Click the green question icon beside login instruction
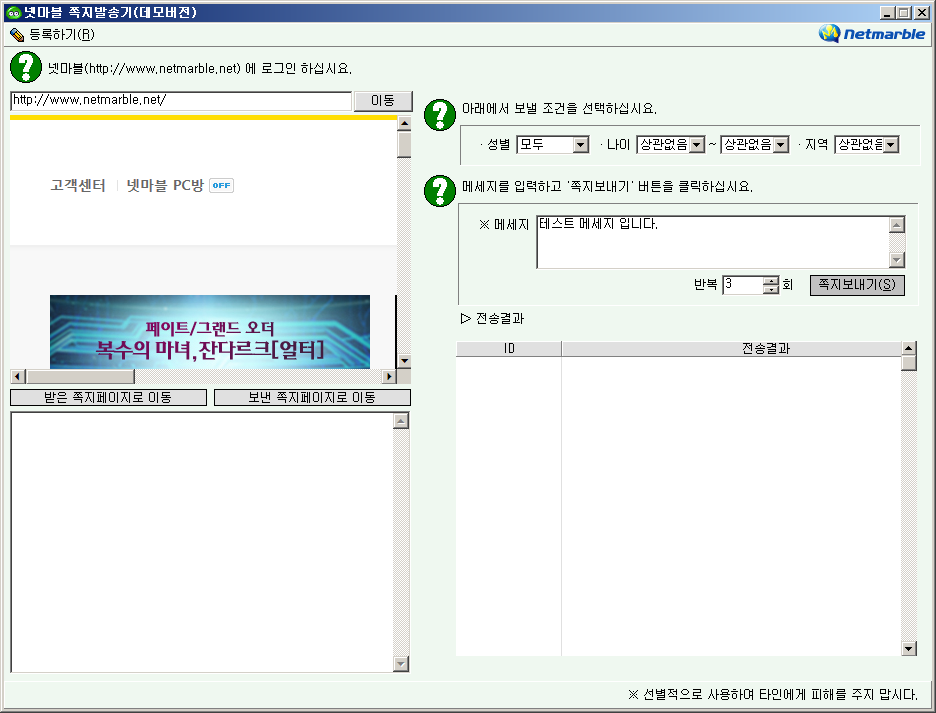Screen dimensions: 936x713 (25, 68)
